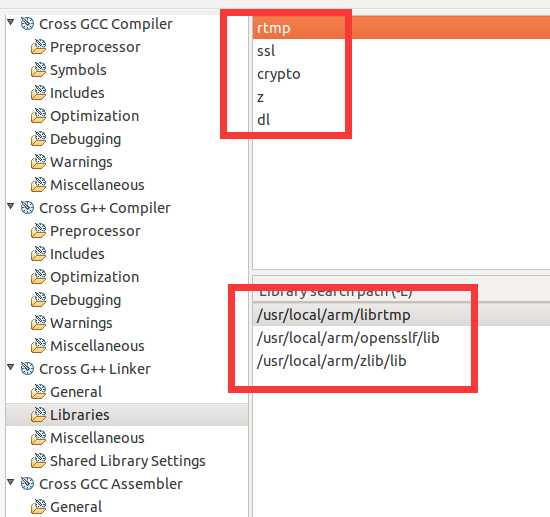550x517 pixels.
Task: Select Cross GCC Compiler in the tree
Action: point(106,24)
